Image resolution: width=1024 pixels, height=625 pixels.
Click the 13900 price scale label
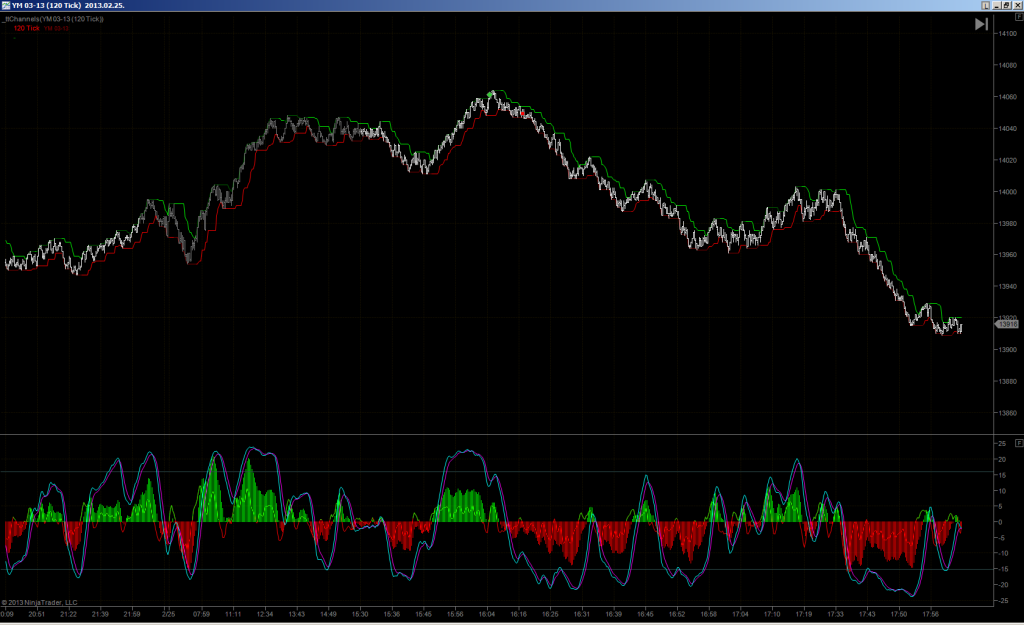[x=1008, y=350]
